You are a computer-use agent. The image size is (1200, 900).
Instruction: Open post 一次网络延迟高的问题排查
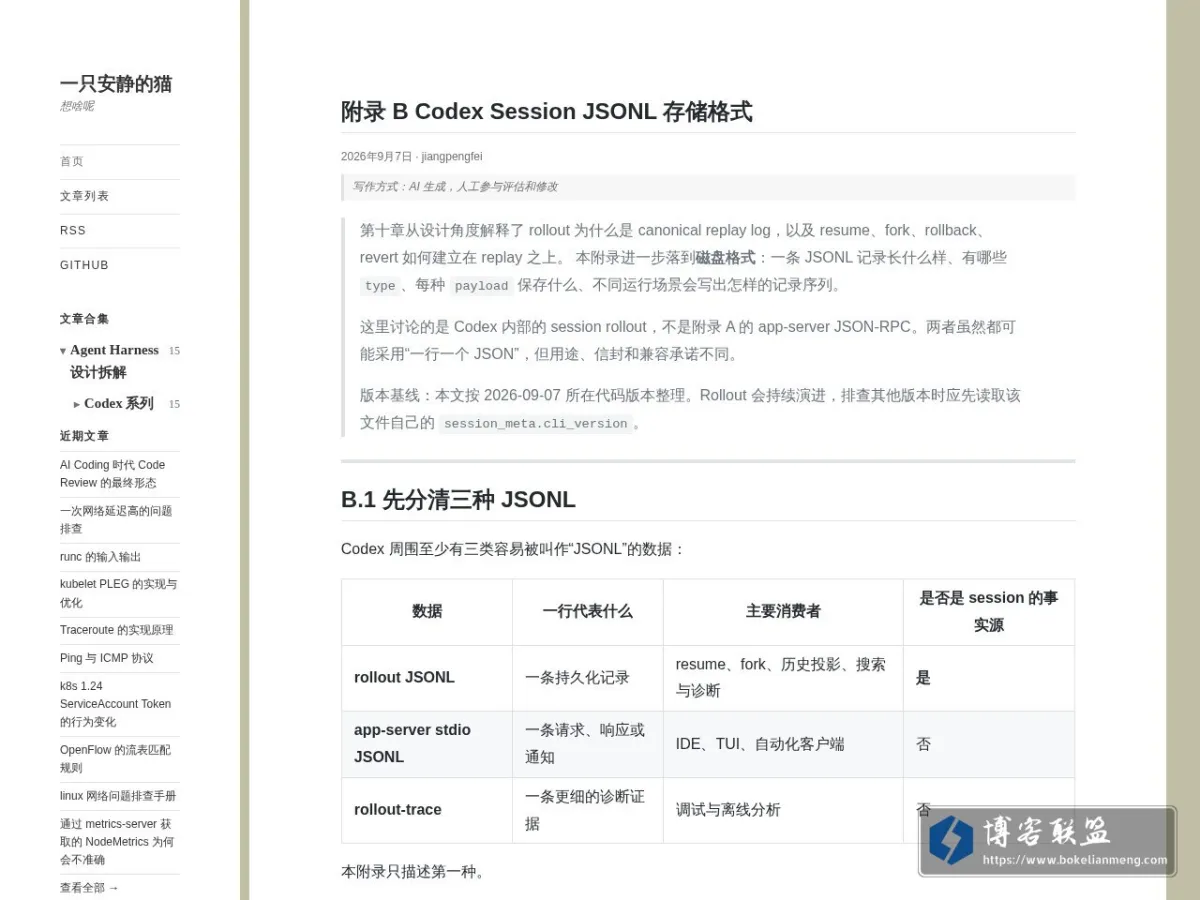116,520
